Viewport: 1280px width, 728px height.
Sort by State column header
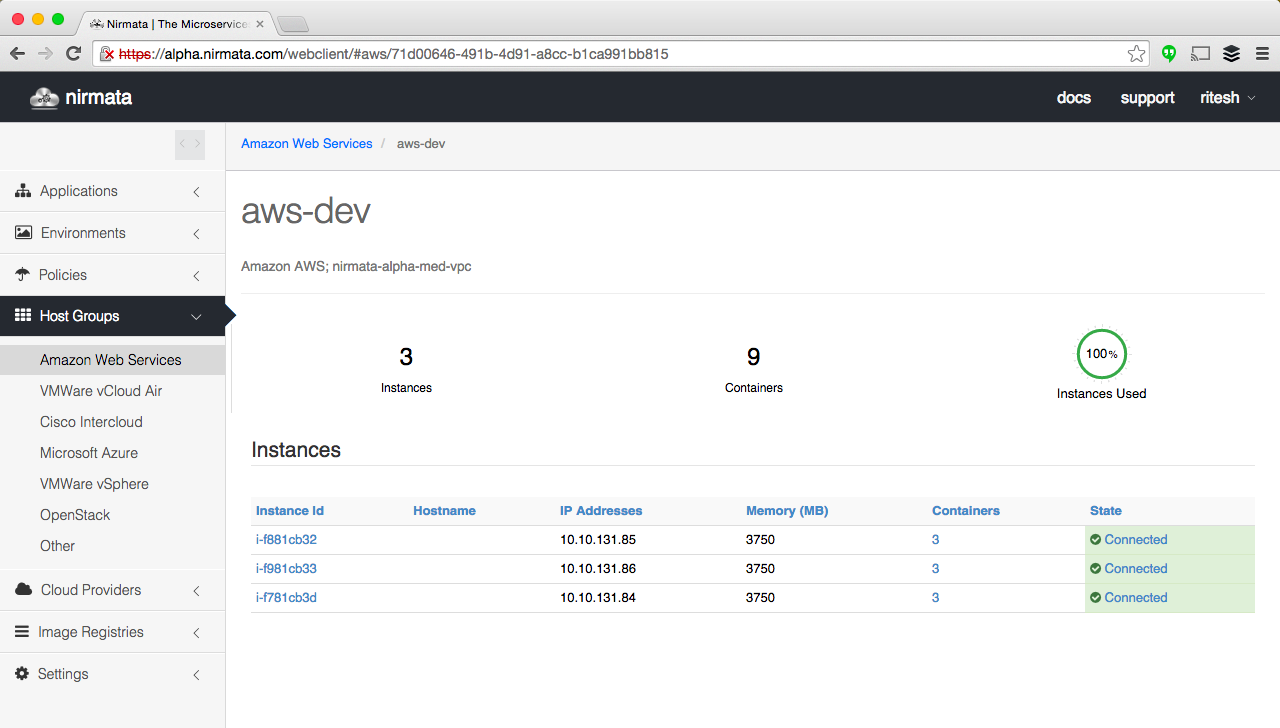(1106, 511)
